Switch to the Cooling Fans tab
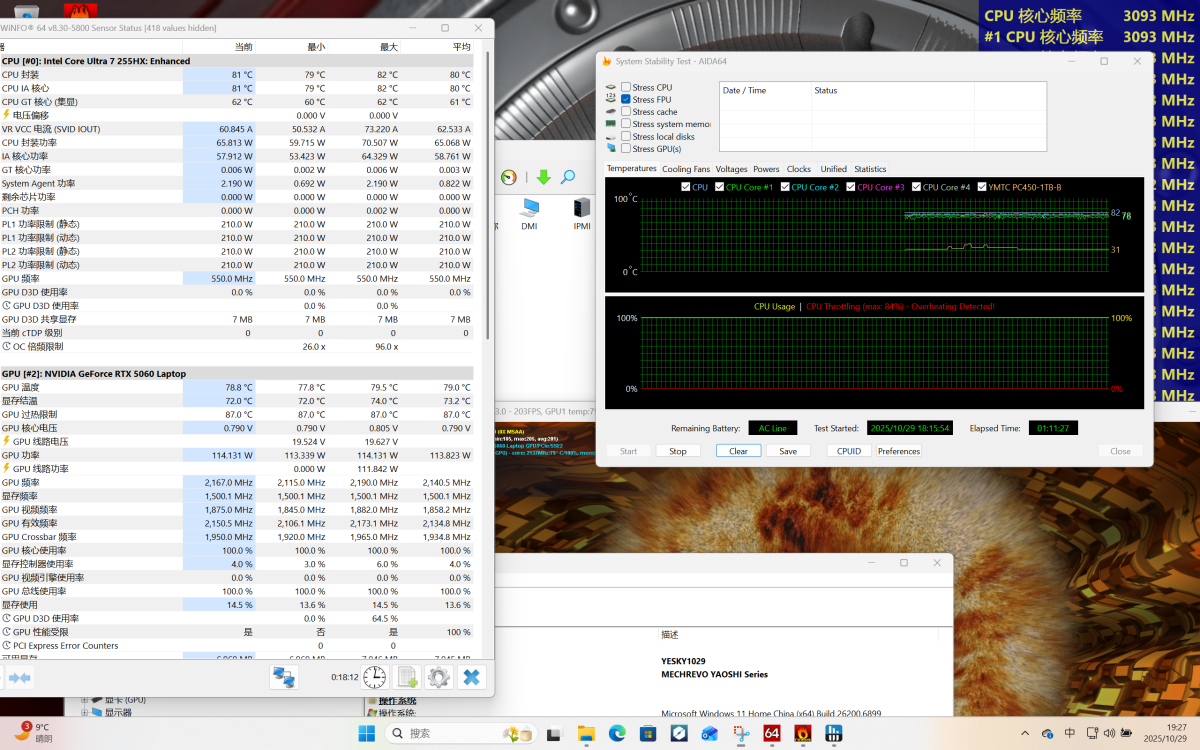This screenshot has width=1200, height=750. pyautogui.click(x=685, y=169)
